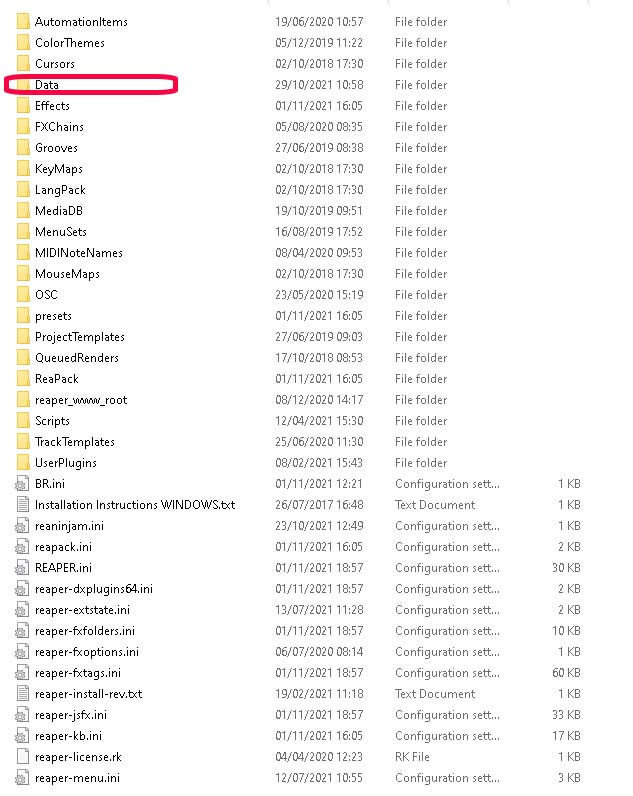633x796 pixels.
Task: Select the Scripts folder icon
Action: [23, 421]
